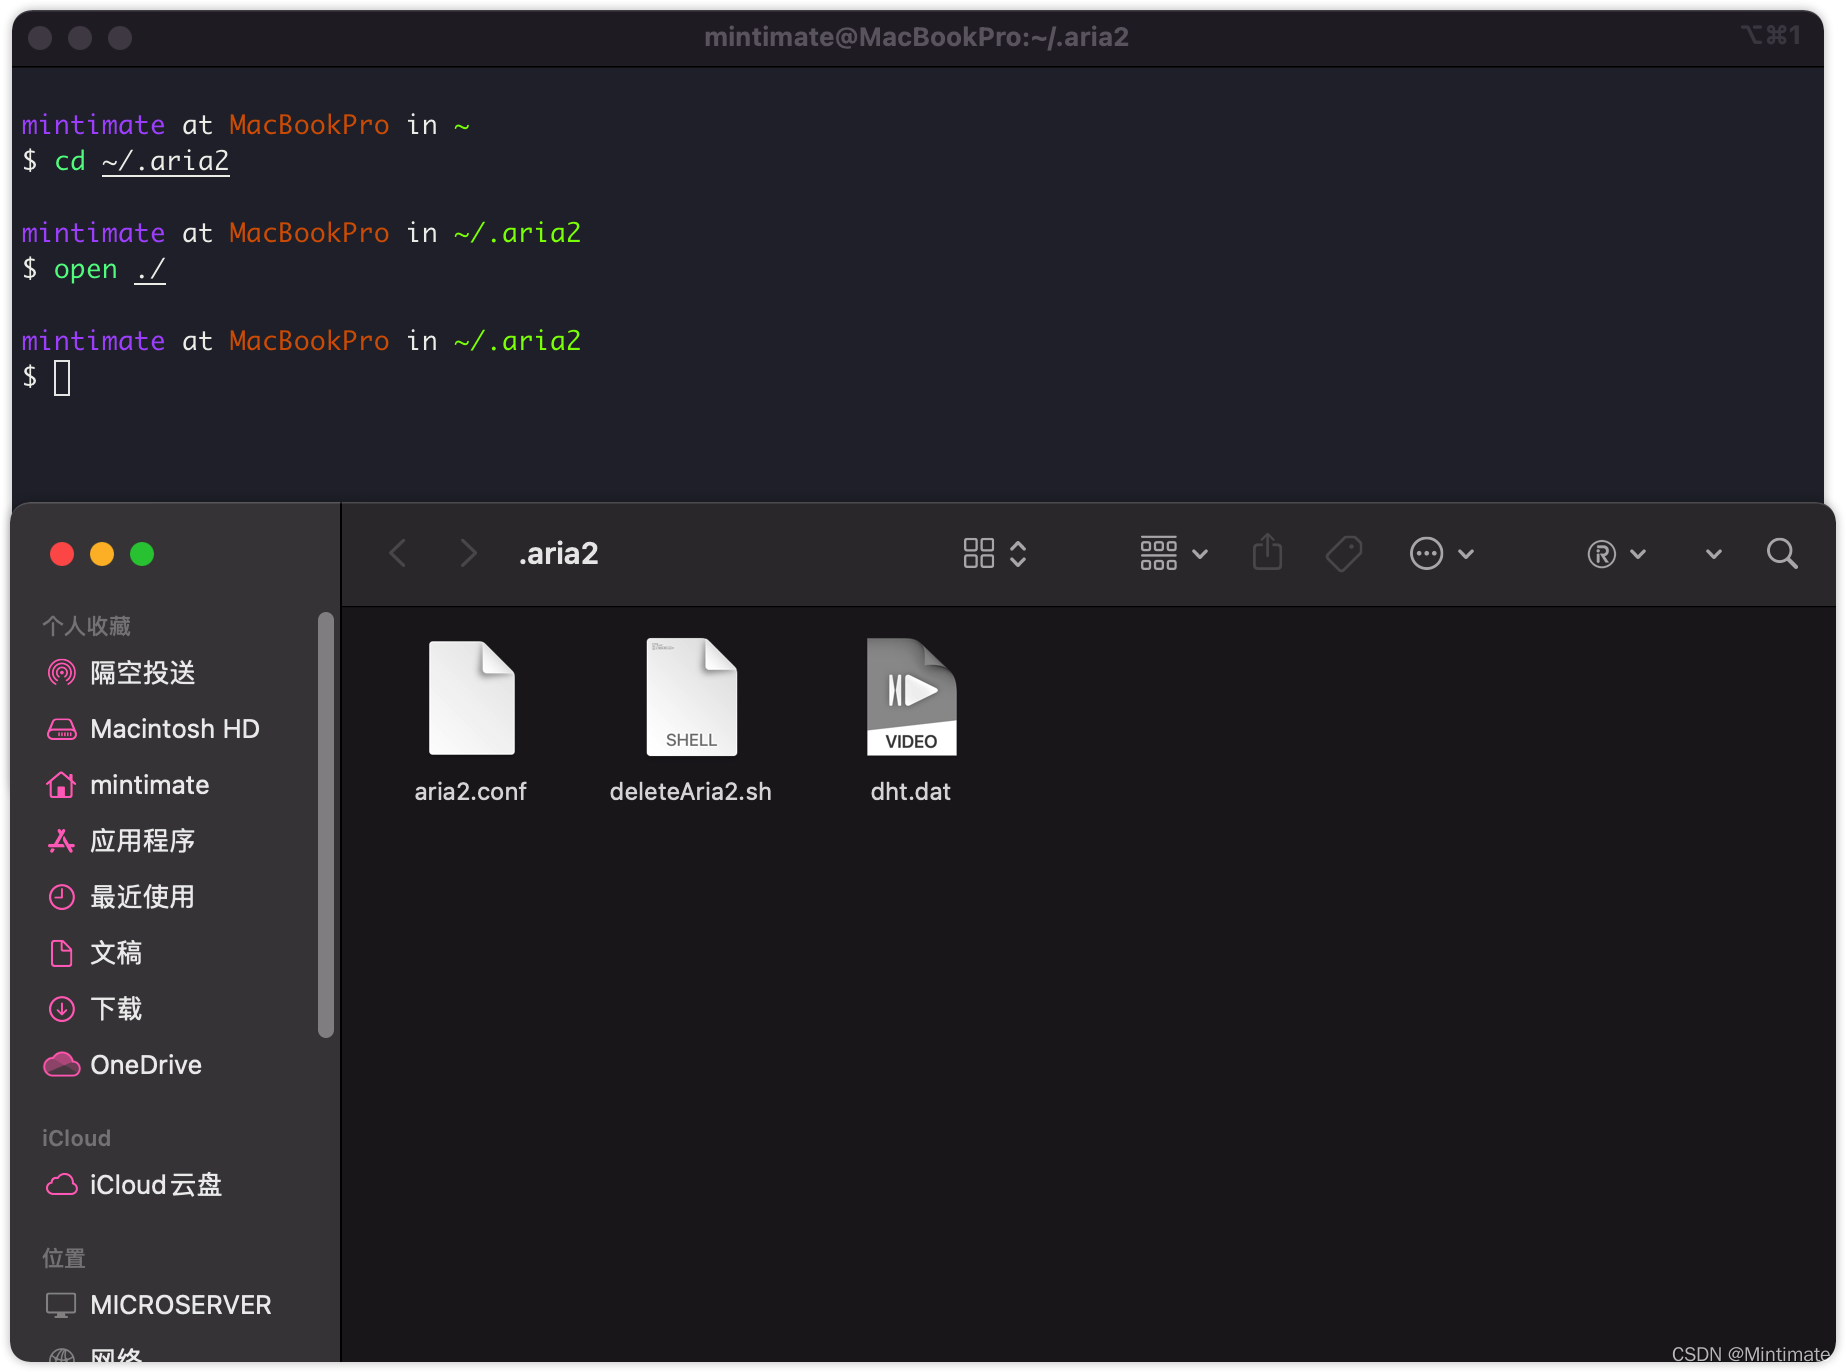The width and height of the screenshot is (1846, 1372).
Task: Click the 个人收藏 favorites section header
Action: (x=87, y=626)
